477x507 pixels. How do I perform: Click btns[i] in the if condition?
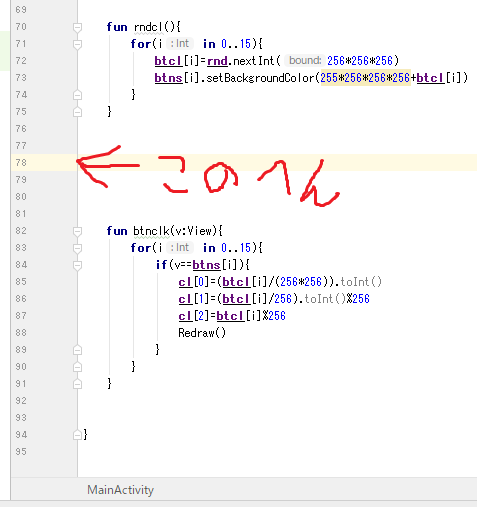[x=215, y=265]
